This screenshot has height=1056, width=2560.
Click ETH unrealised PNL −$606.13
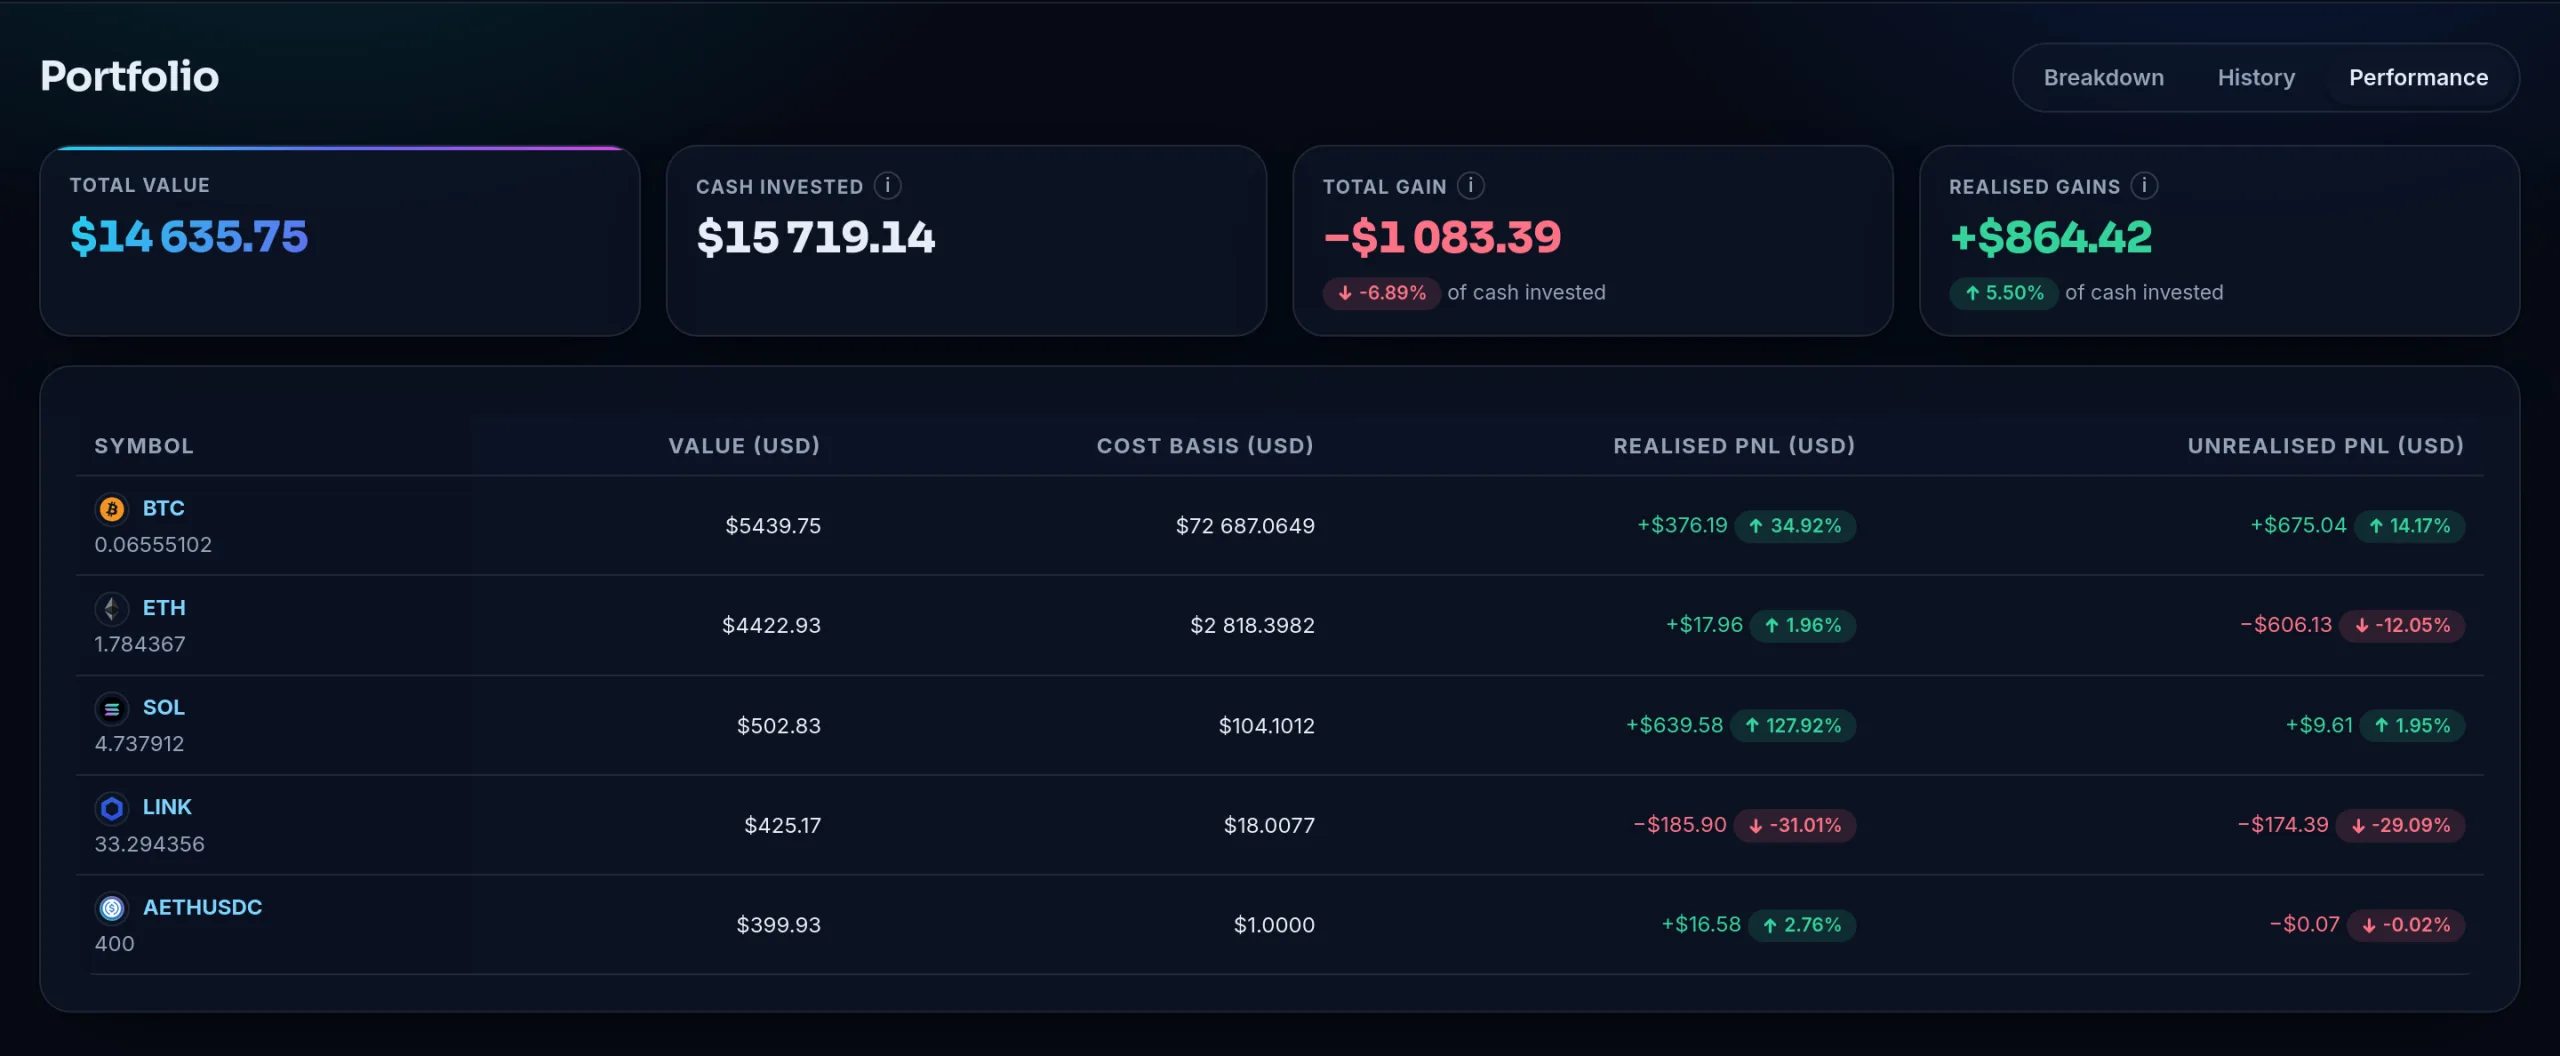tap(2286, 625)
